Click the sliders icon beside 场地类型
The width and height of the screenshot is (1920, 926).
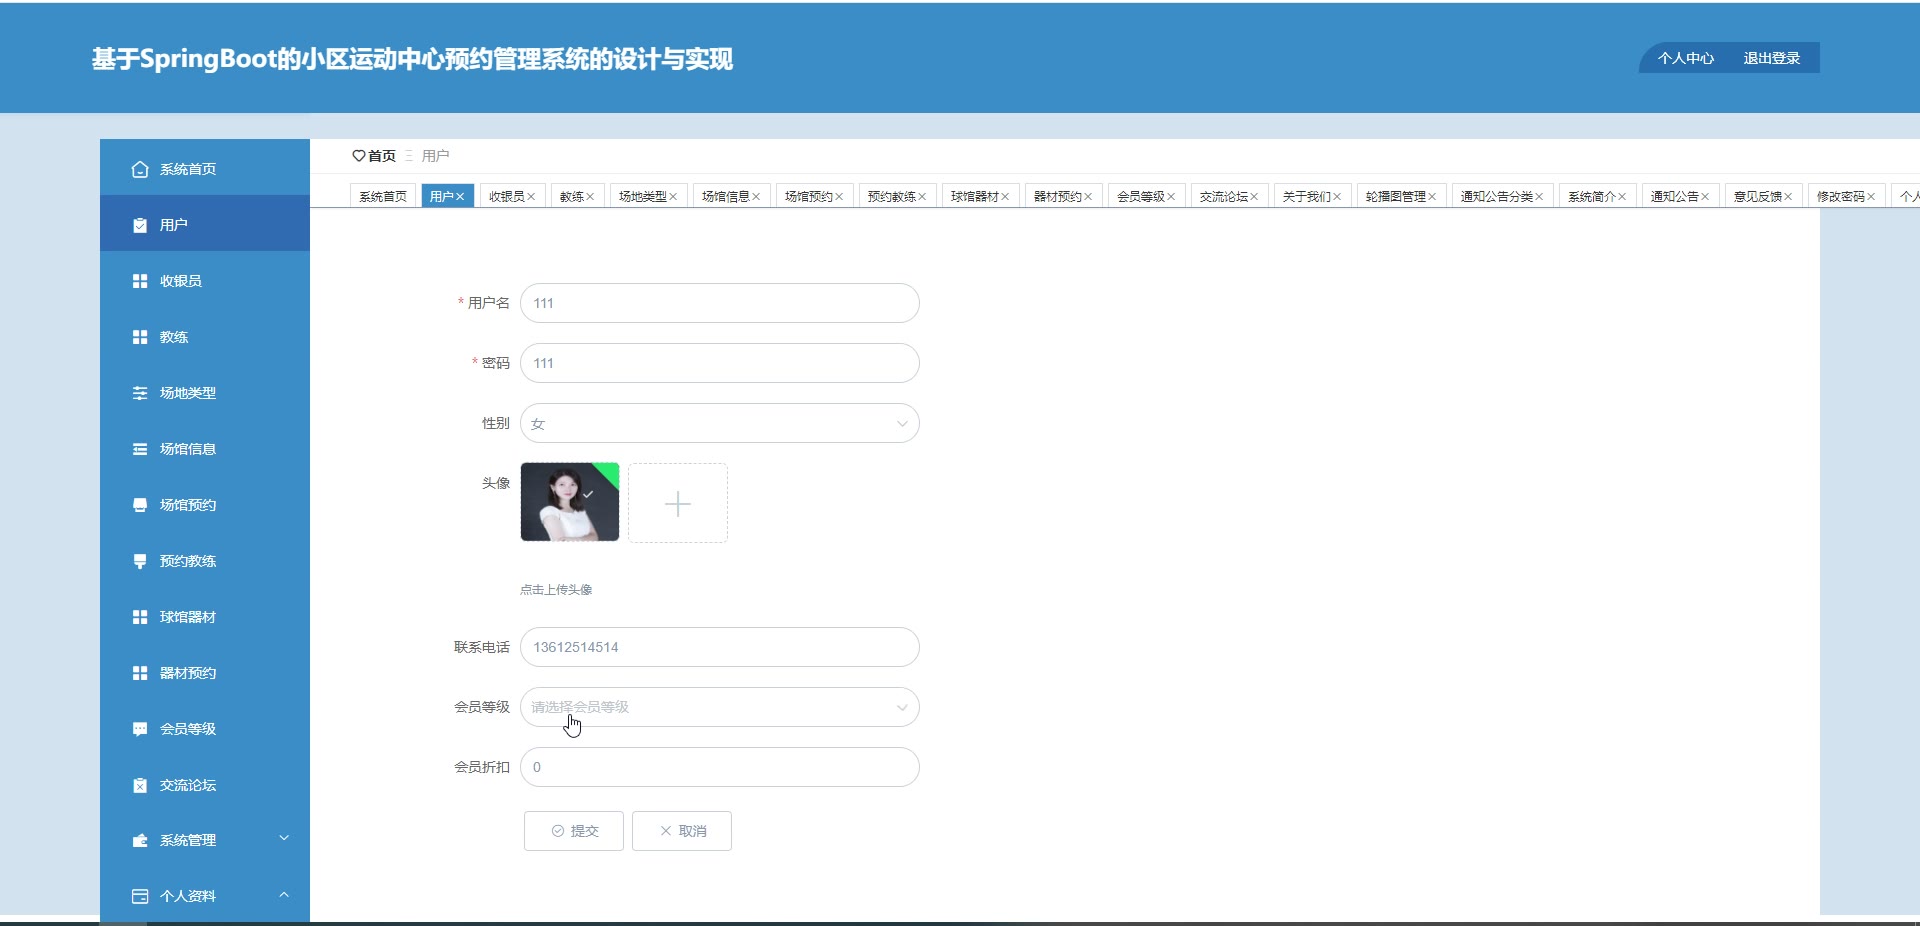click(x=140, y=393)
